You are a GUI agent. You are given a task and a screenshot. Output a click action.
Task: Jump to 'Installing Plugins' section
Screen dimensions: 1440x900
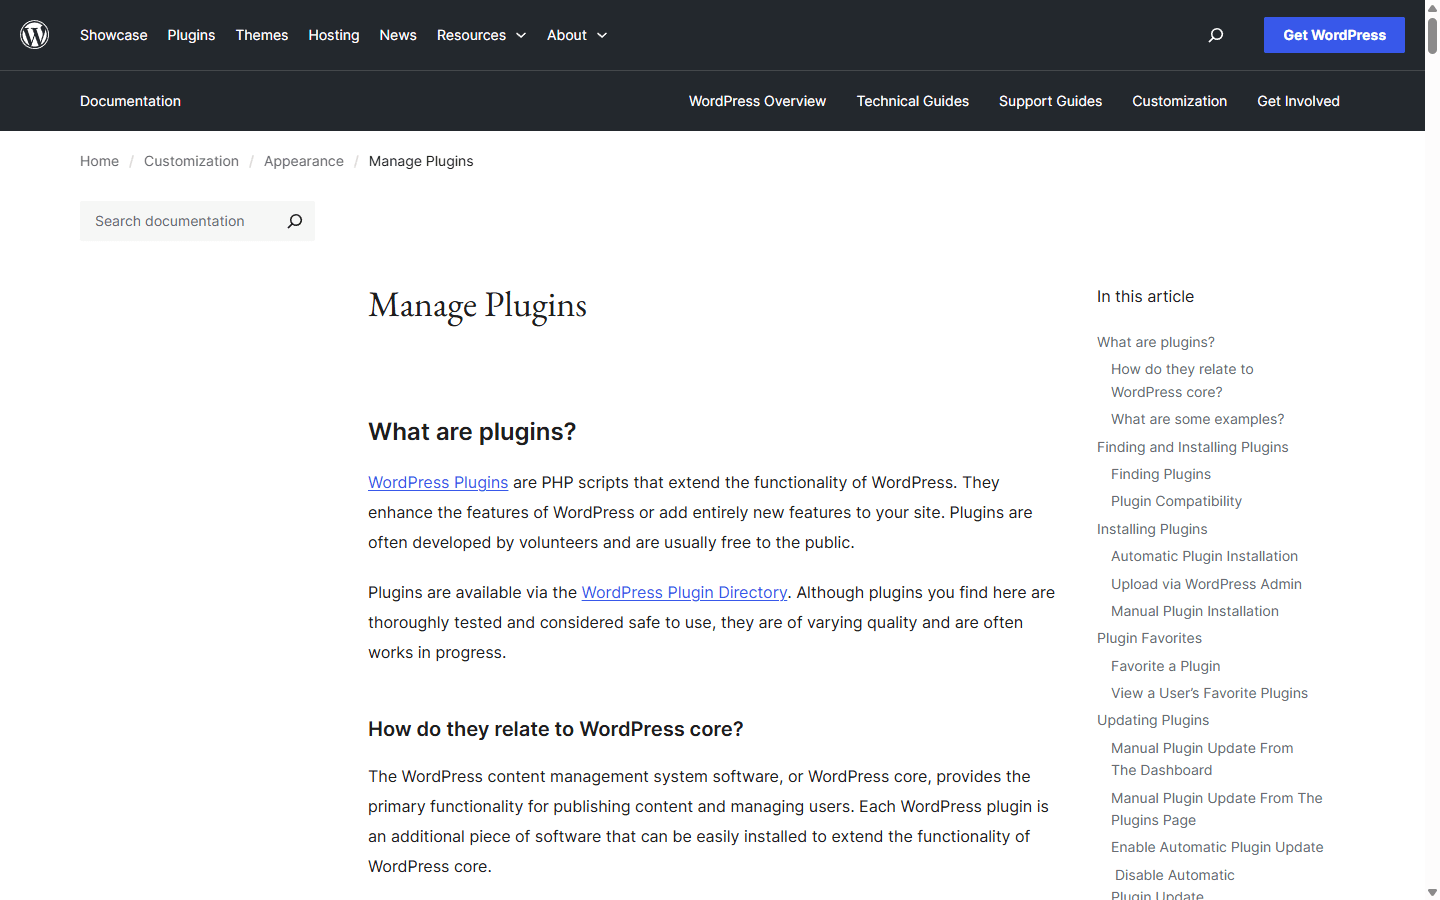[x=1152, y=529]
